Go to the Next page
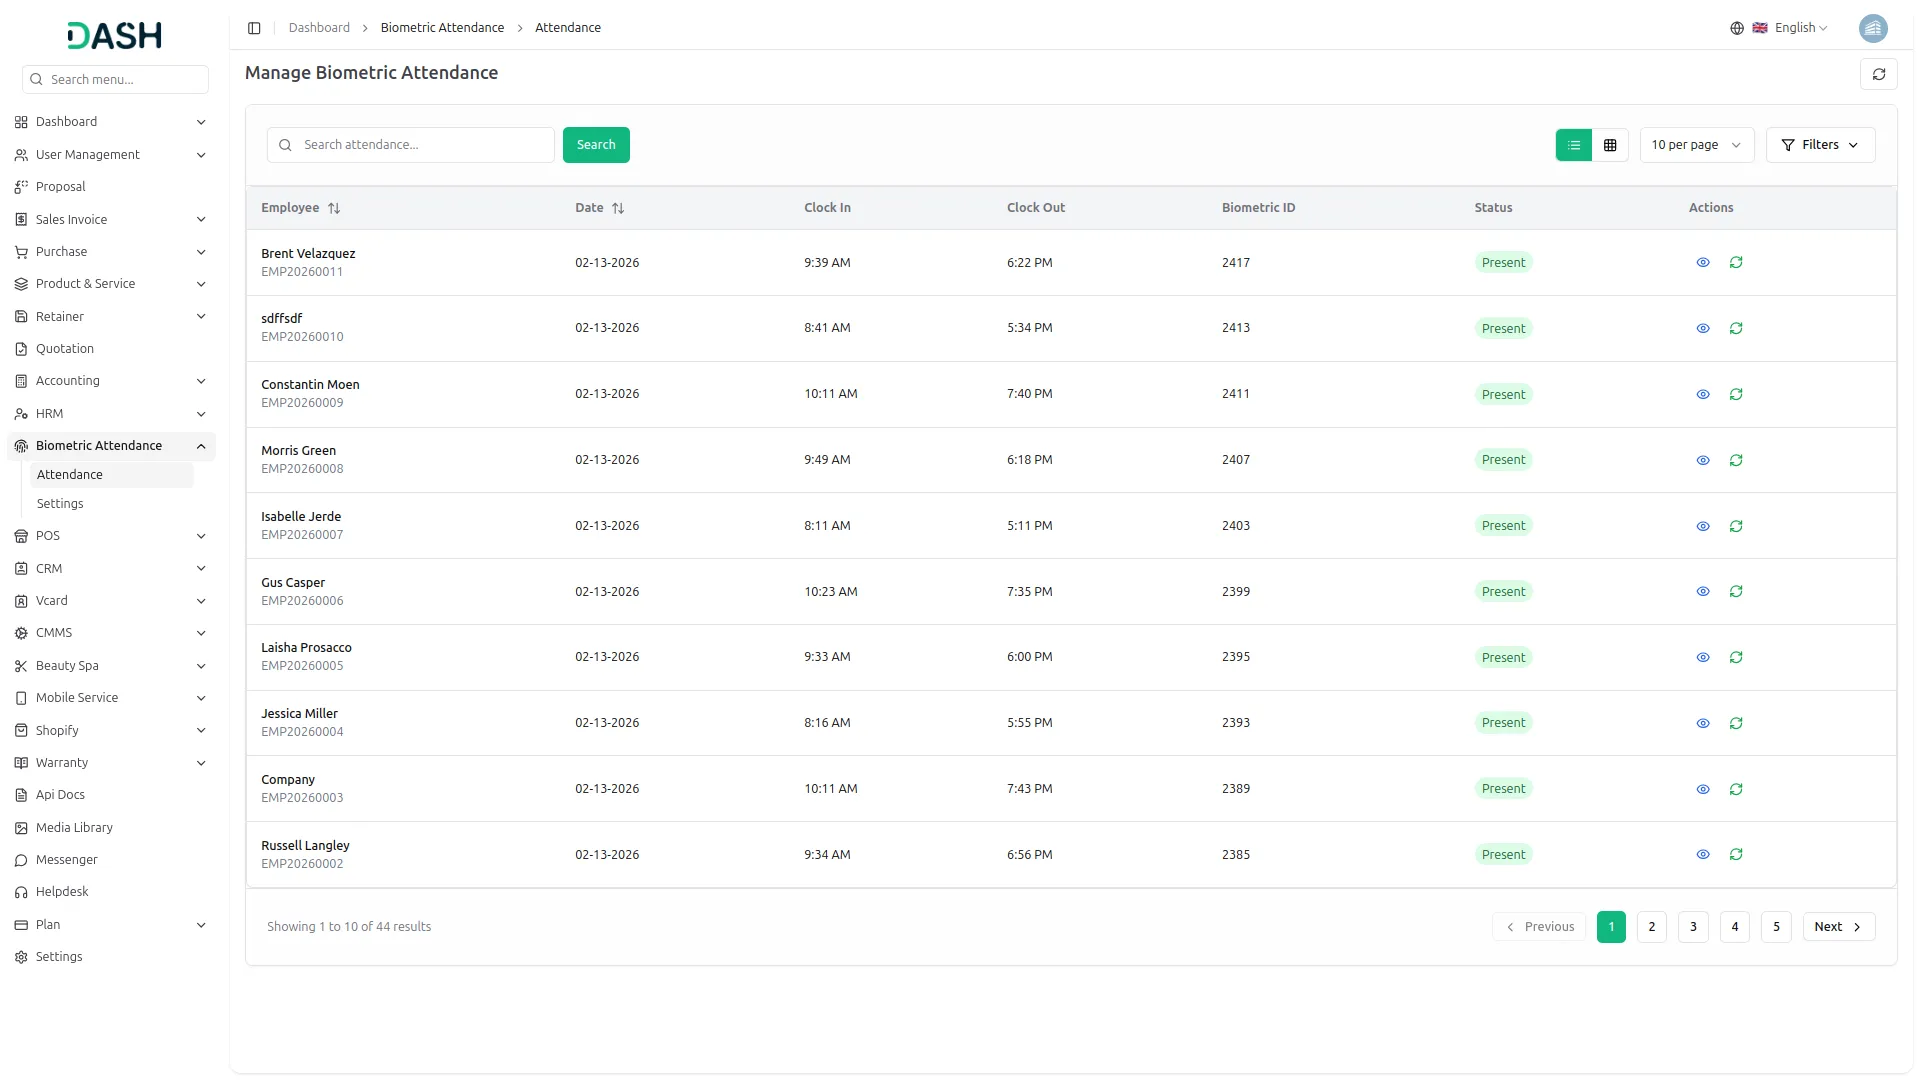The height and width of the screenshot is (1080, 1920). (x=1838, y=927)
